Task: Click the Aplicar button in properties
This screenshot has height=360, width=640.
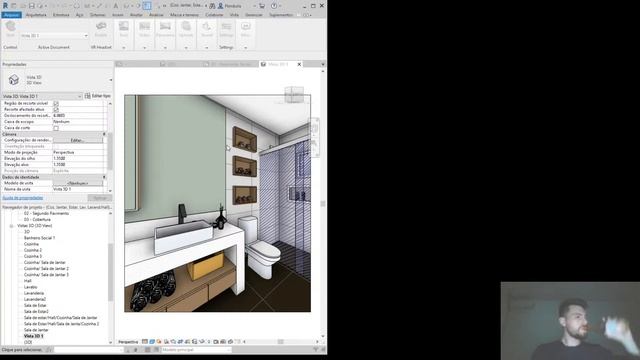Action: [100, 198]
